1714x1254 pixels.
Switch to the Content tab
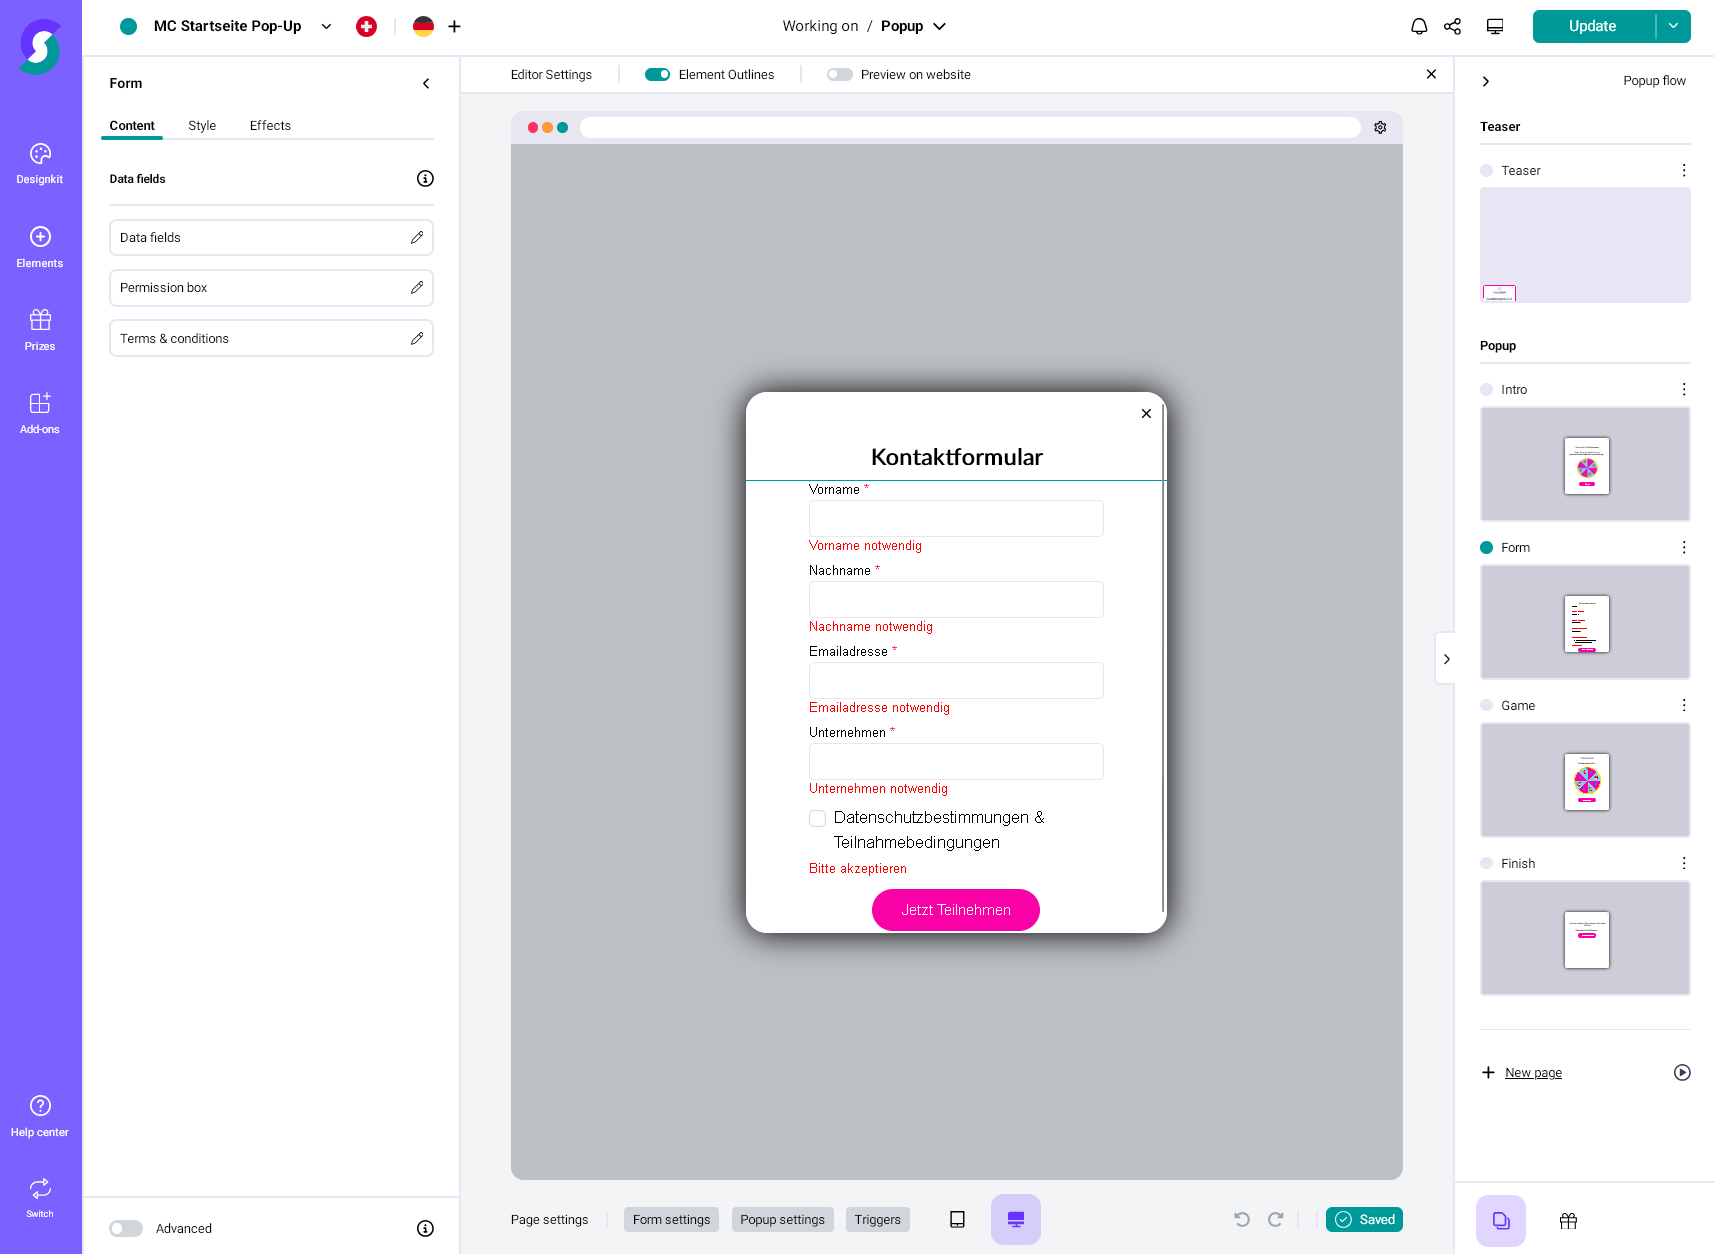[132, 126]
